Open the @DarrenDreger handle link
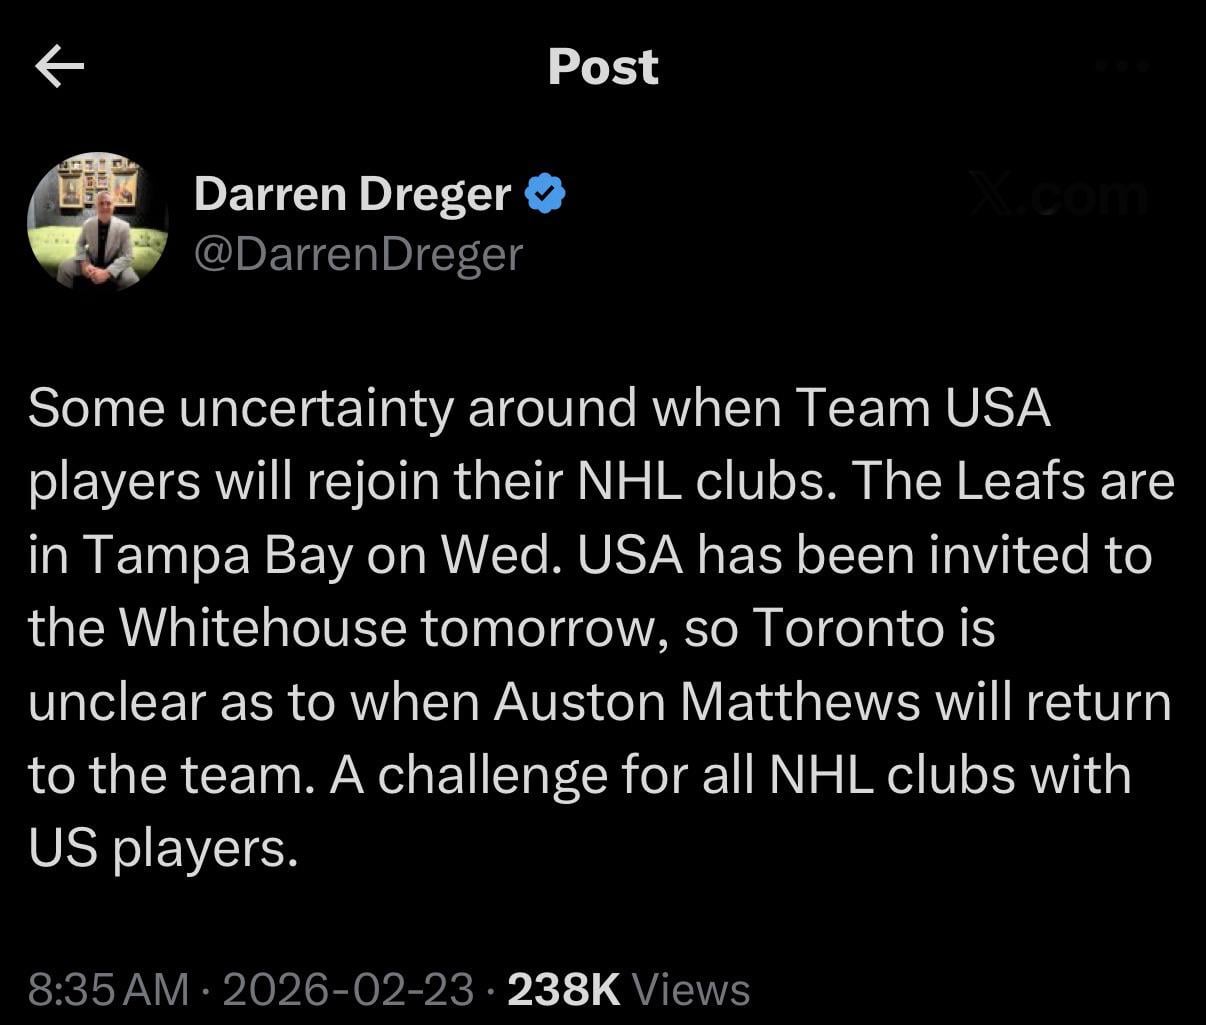The height and width of the screenshot is (1025, 1206). [358, 254]
